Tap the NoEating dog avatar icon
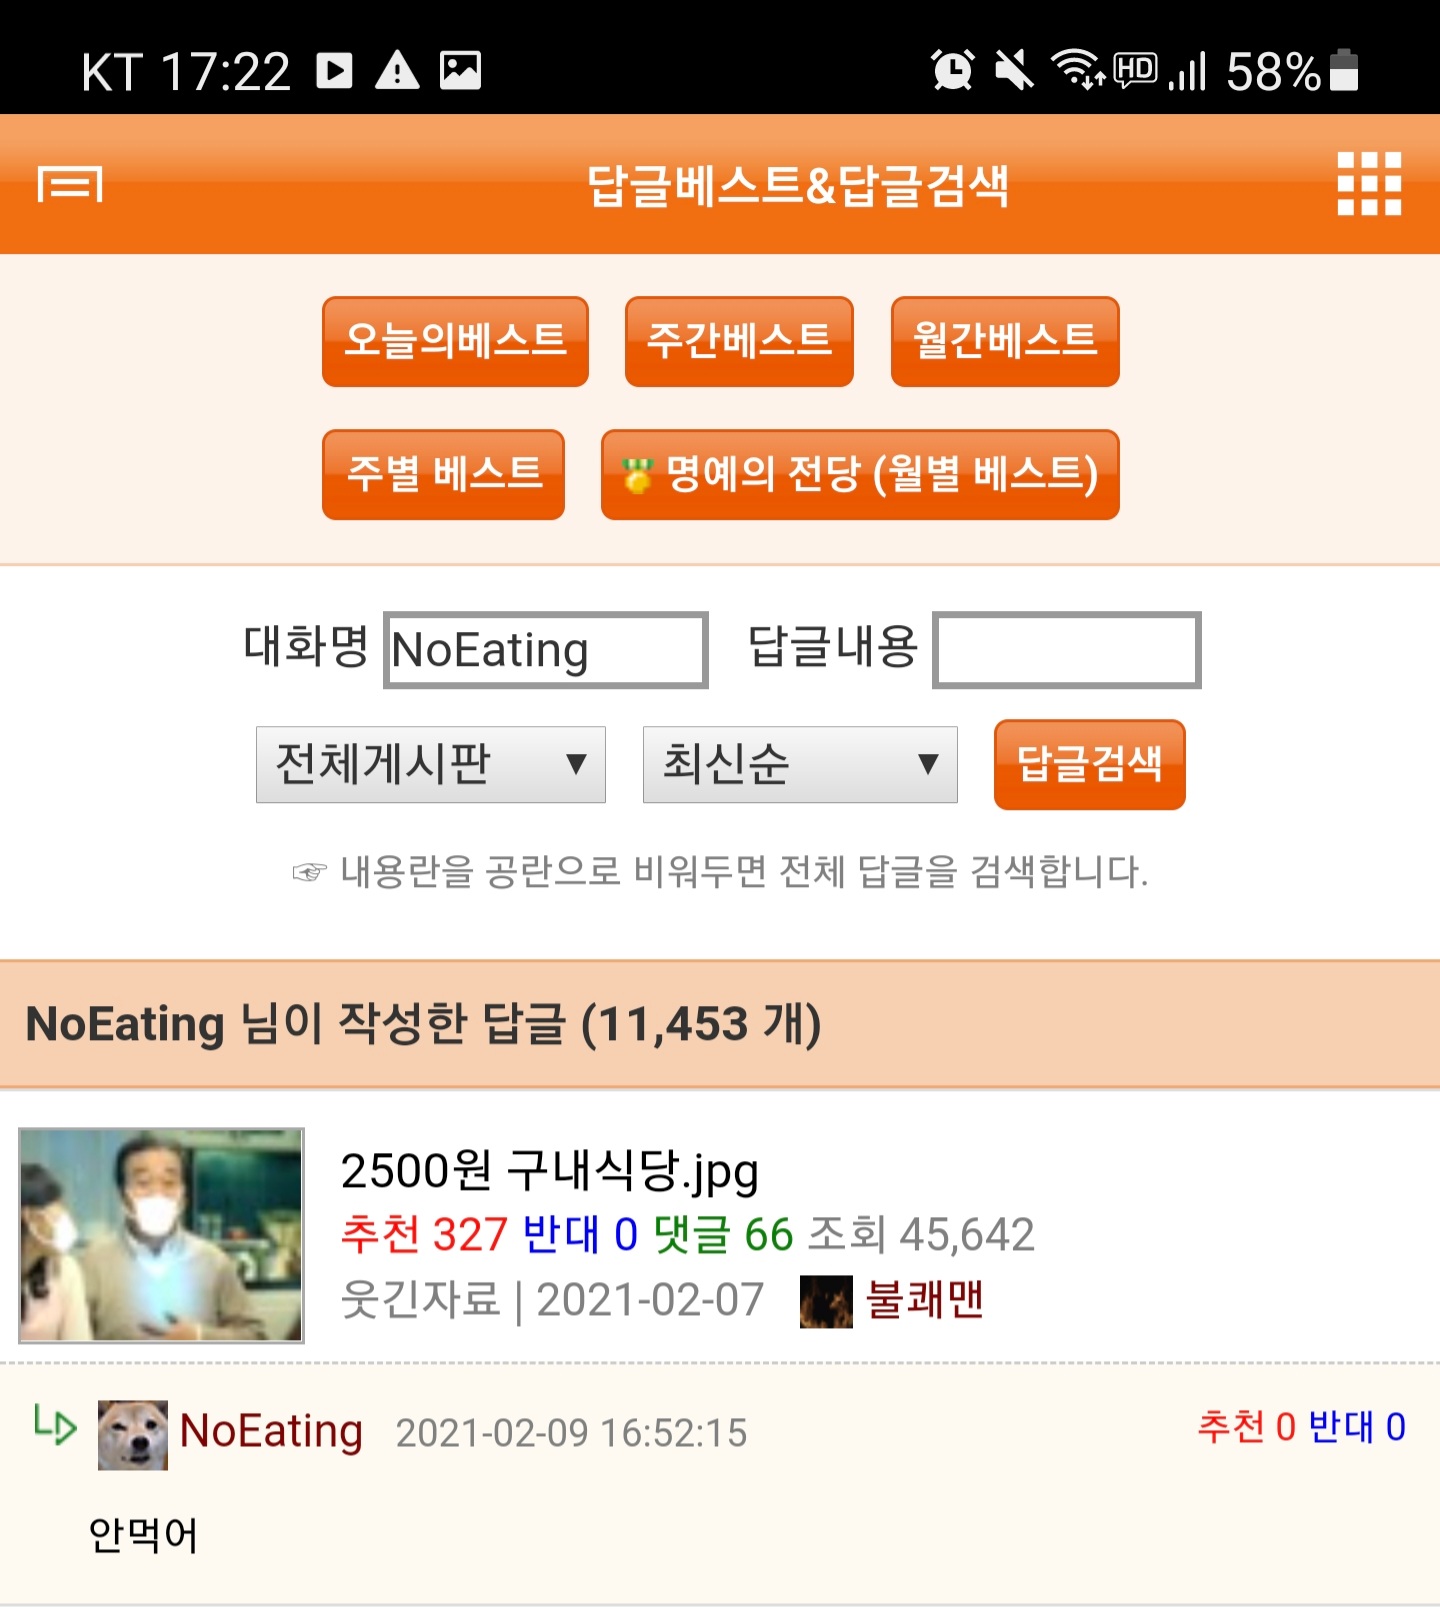The width and height of the screenshot is (1440, 1608). [133, 1435]
